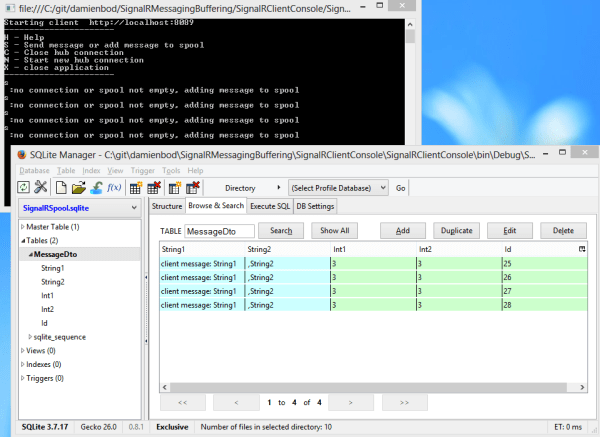The width and height of the screenshot is (600, 437).
Task: Open the Options wrench-and-screwdriver icon
Action: pyautogui.click(x=41, y=188)
